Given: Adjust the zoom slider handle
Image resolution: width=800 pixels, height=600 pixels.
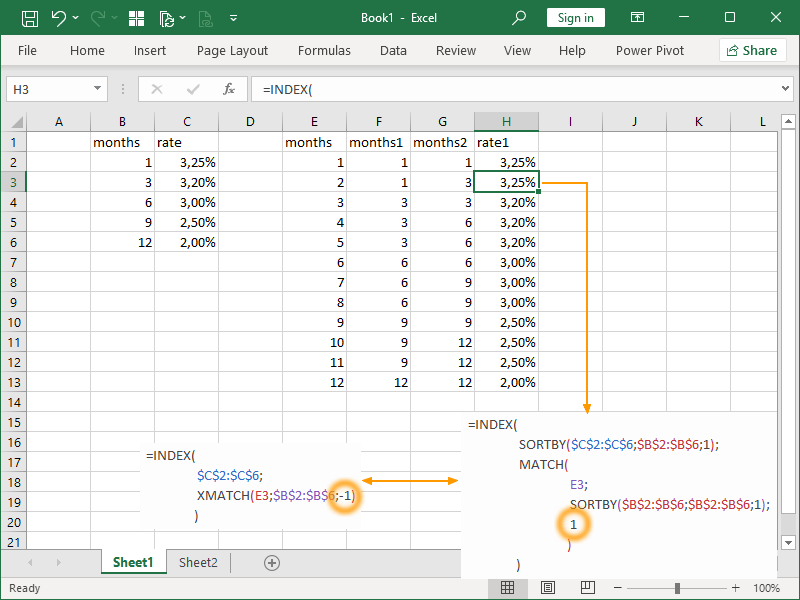Looking at the screenshot, I should 677,588.
